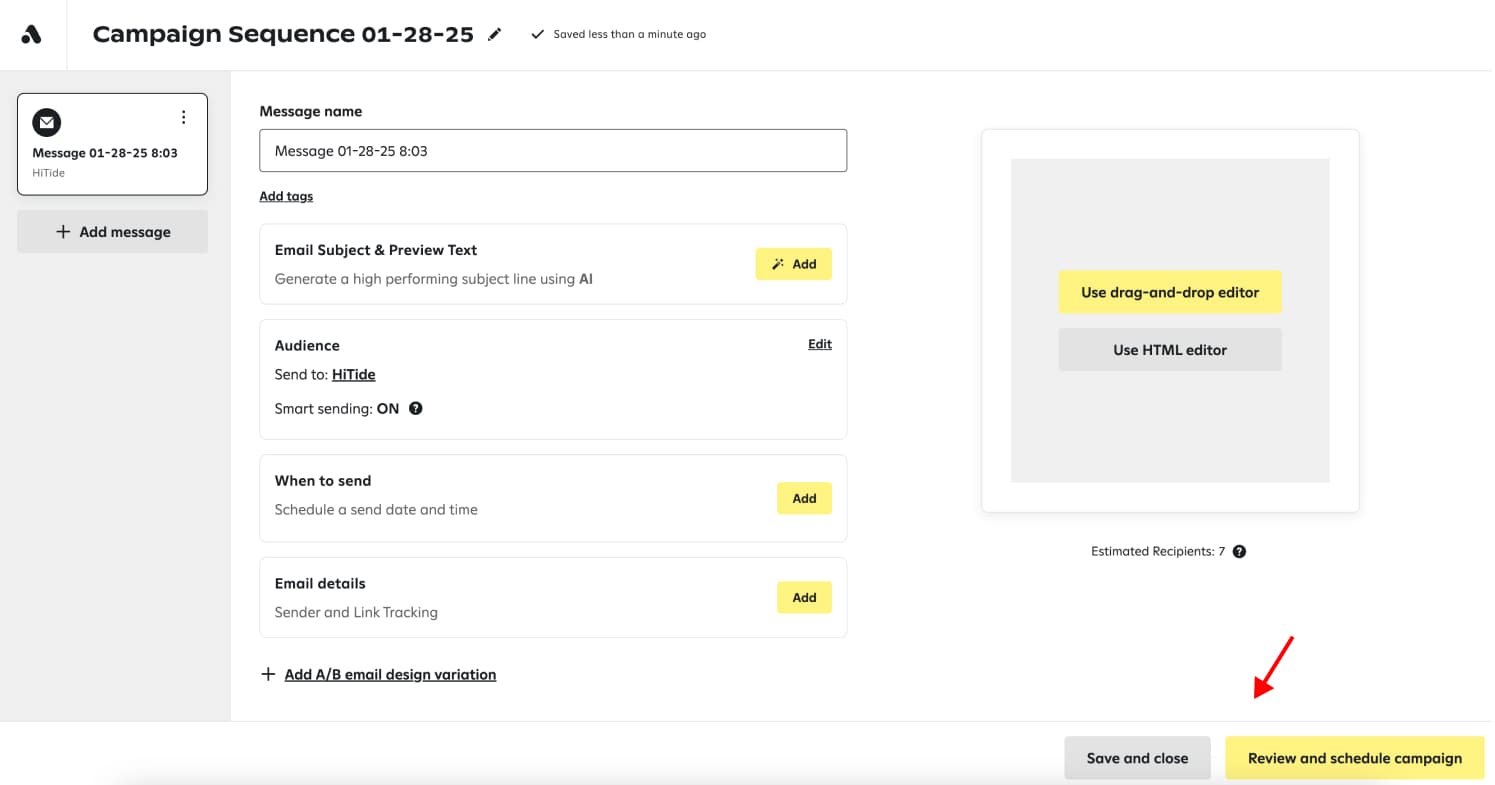Click the Smart sending help icon
The width and height of the screenshot is (1495, 785).
[x=416, y=408]
